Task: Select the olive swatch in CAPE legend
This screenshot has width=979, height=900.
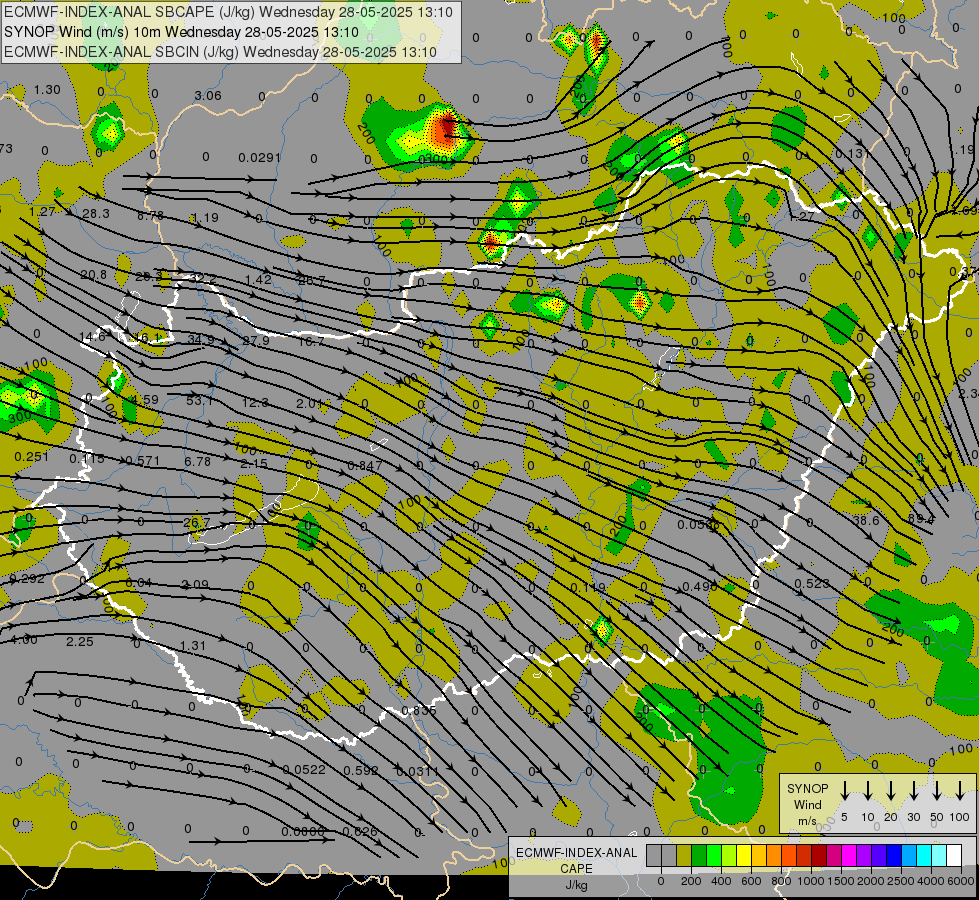Action: [684, 856]
